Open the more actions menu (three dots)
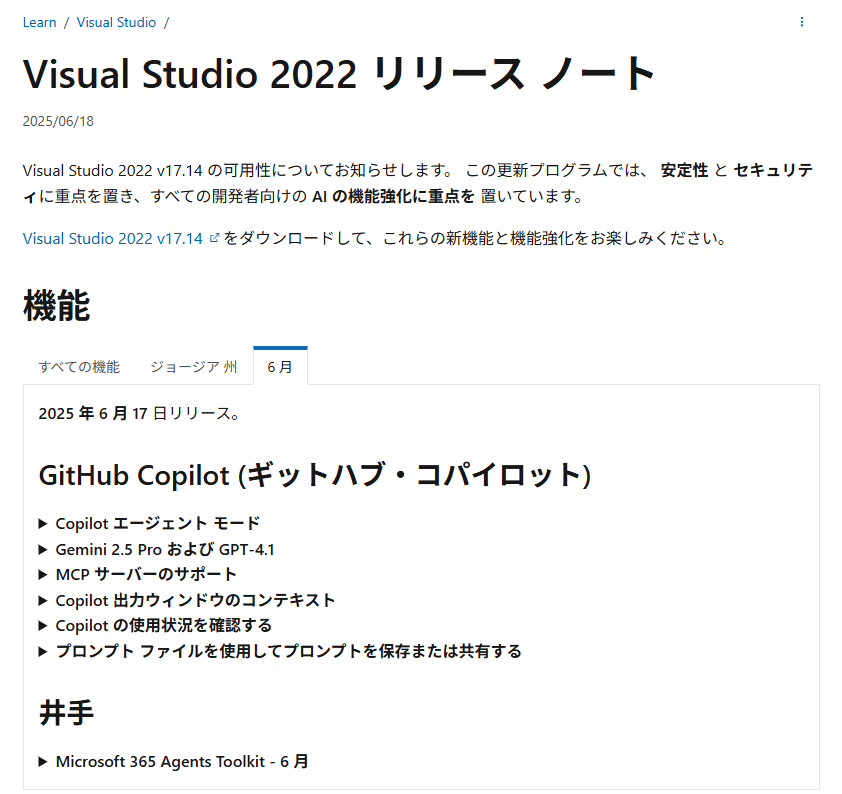This screenshot has height=794, width=842. click(802, 22)
